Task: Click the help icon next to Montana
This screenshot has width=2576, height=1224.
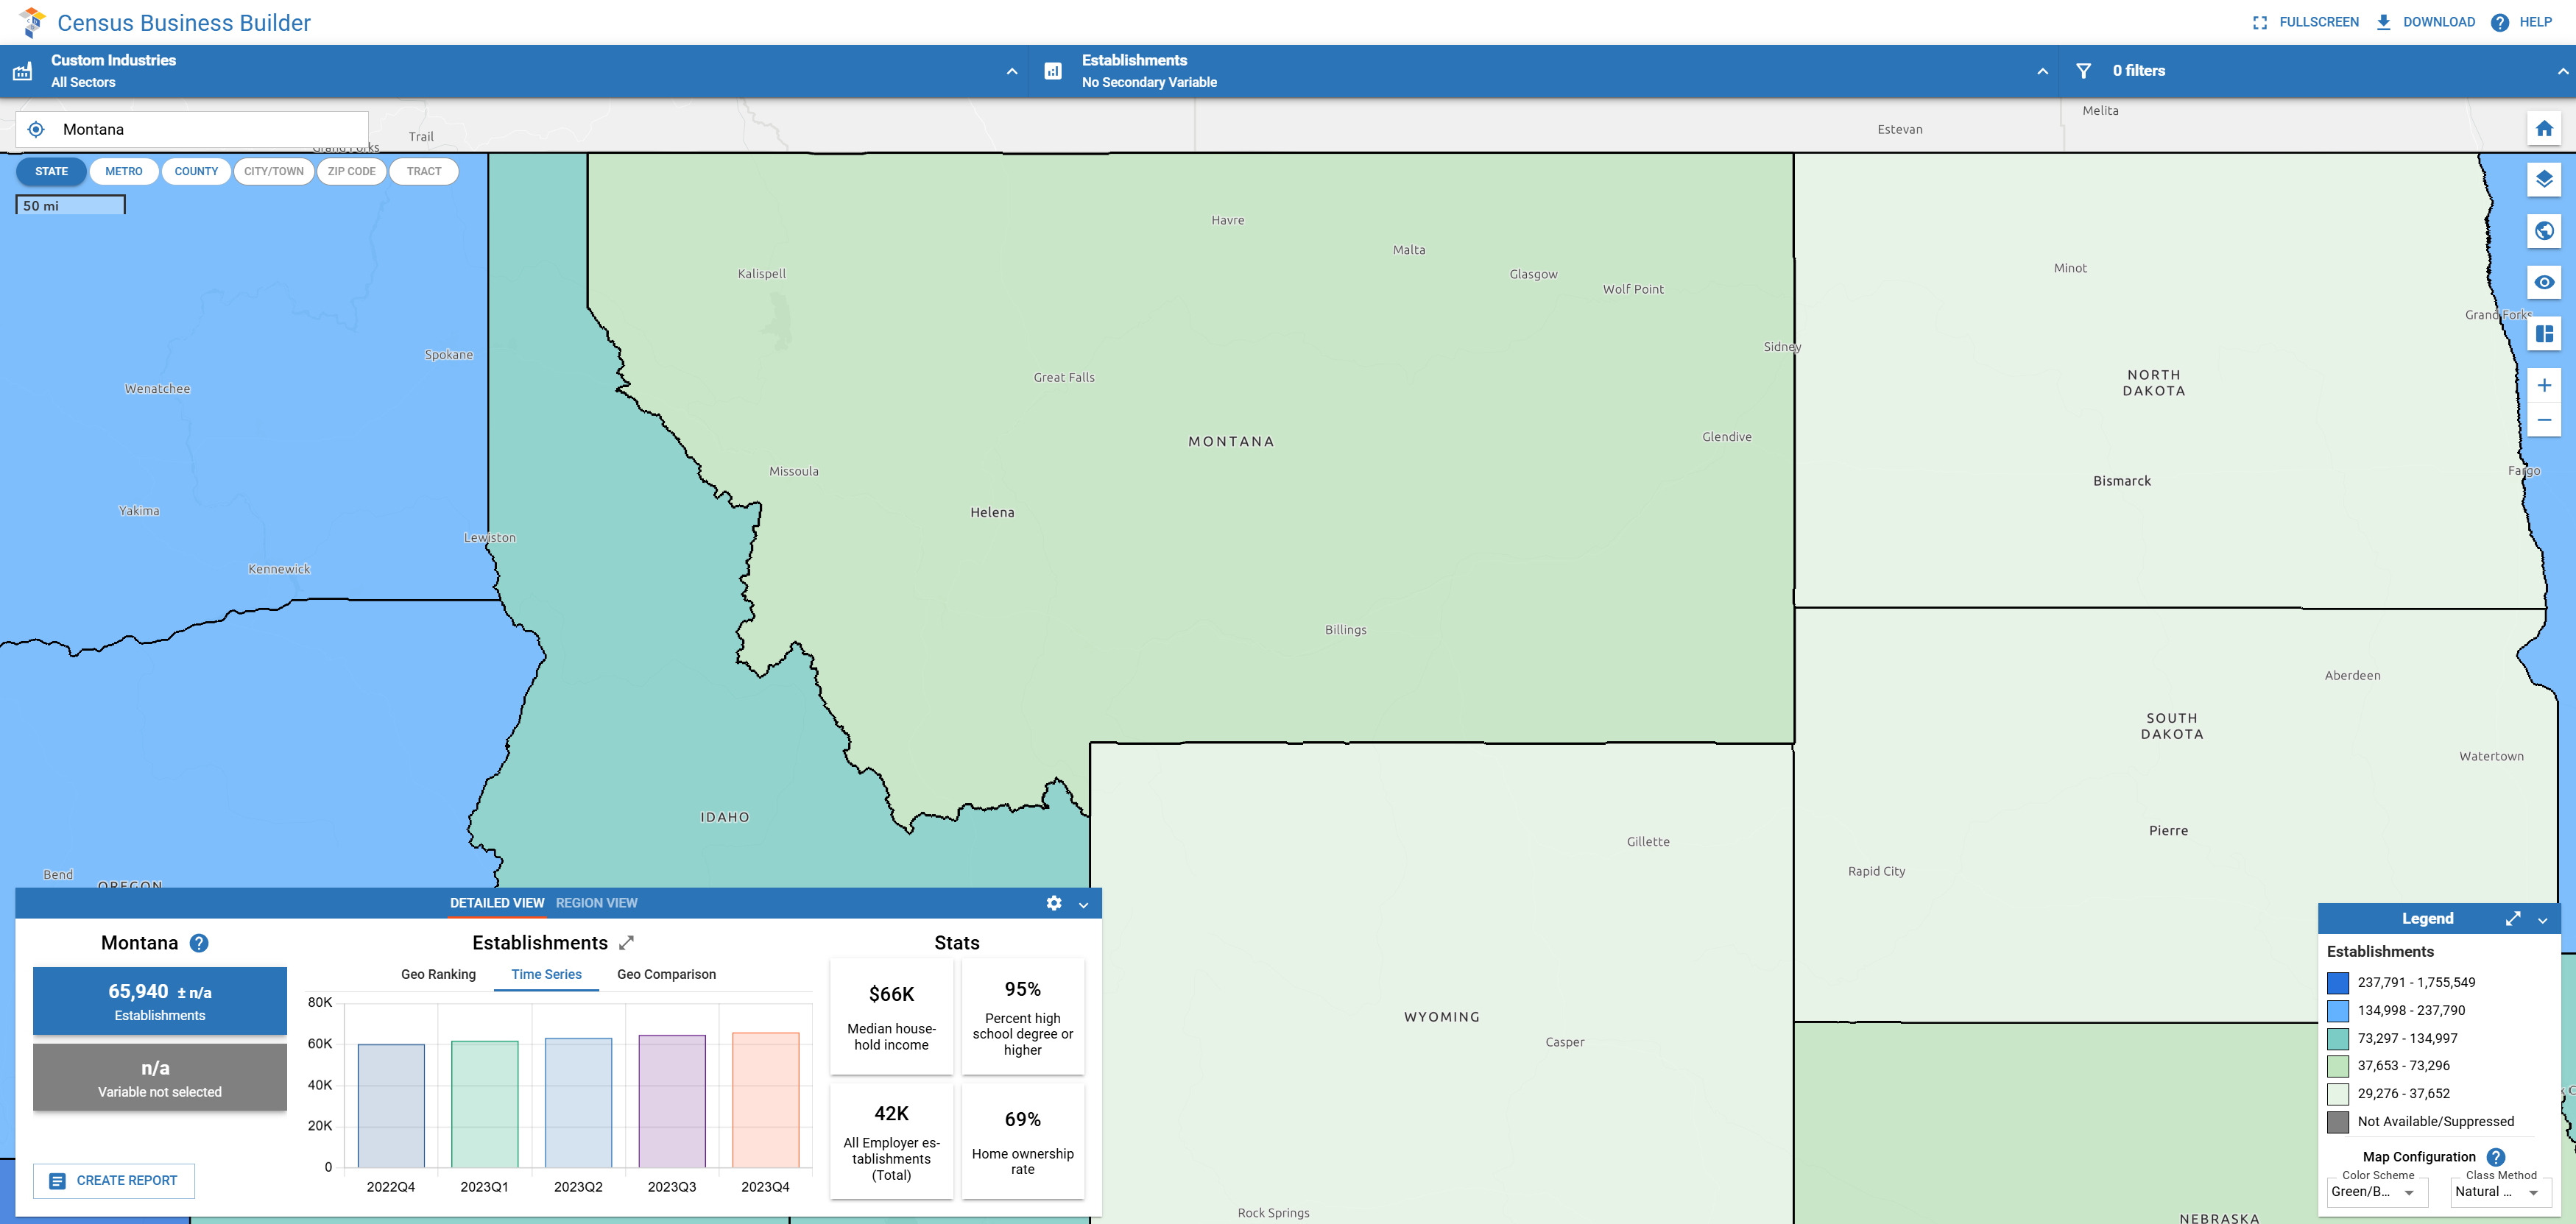Action: 199,943
